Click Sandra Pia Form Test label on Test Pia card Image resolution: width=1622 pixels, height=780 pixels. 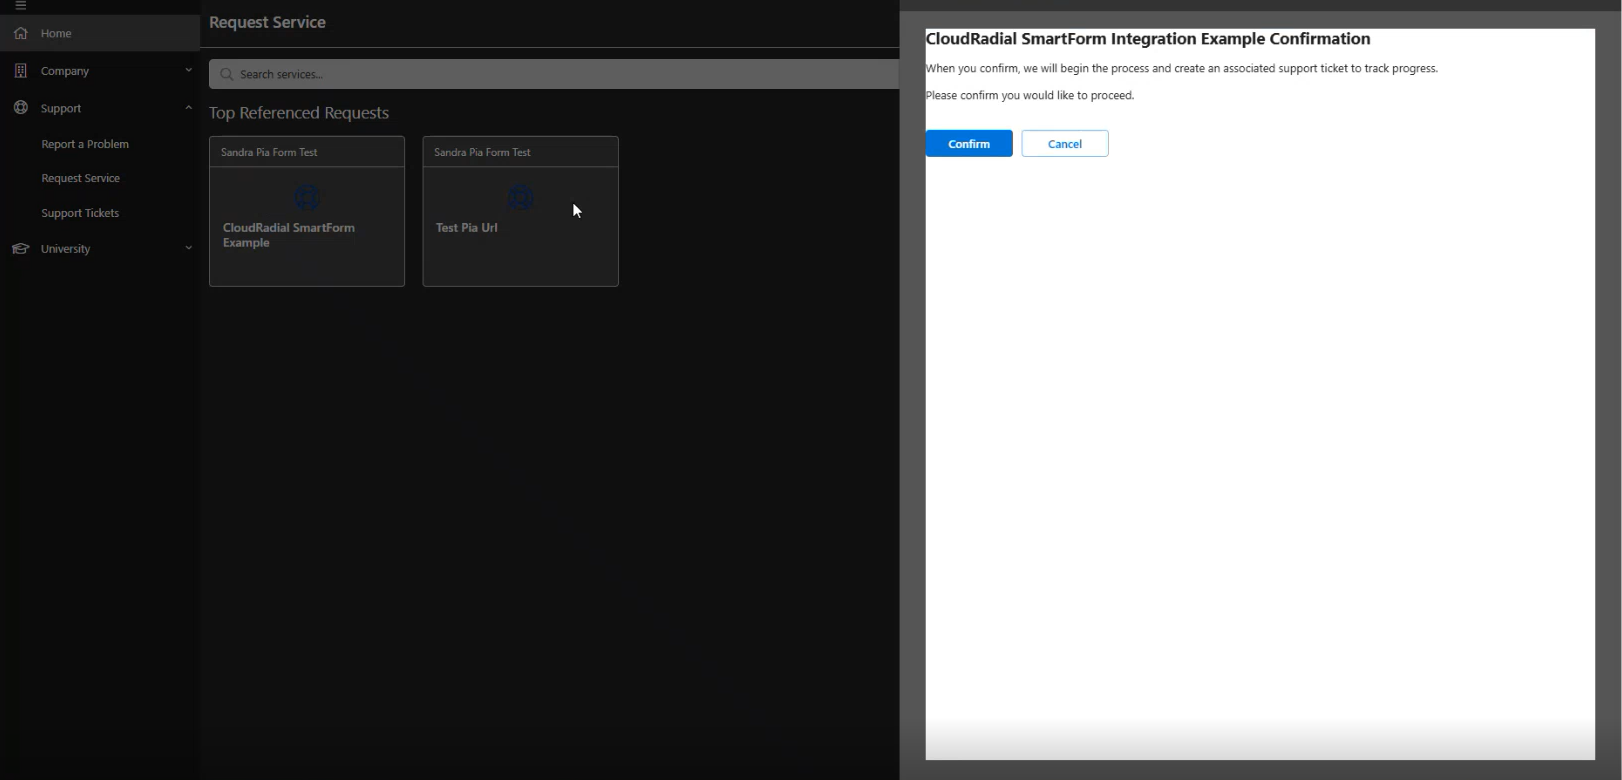(x=482, y=152)
